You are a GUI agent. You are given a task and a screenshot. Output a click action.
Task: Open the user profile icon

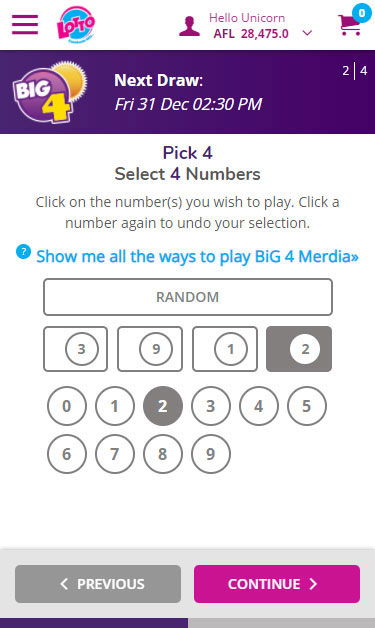click(x=189, y=26)
